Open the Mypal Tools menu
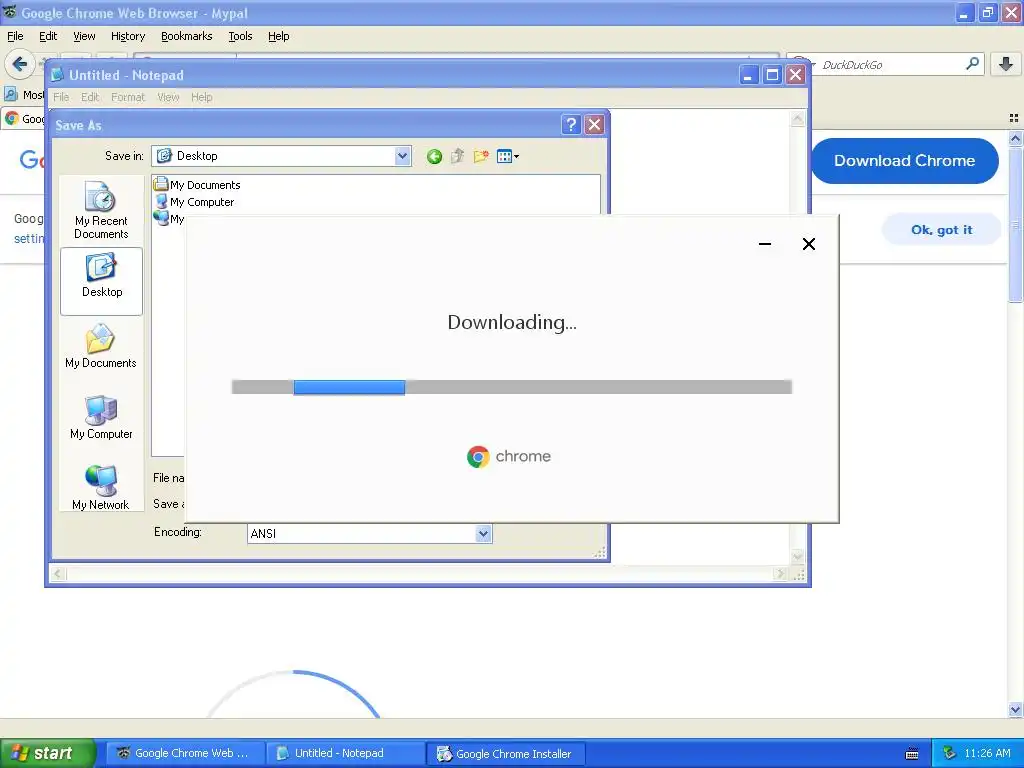Image resolution: width=1024 pixels, height=768 pixels. click(x=240, y=36)
